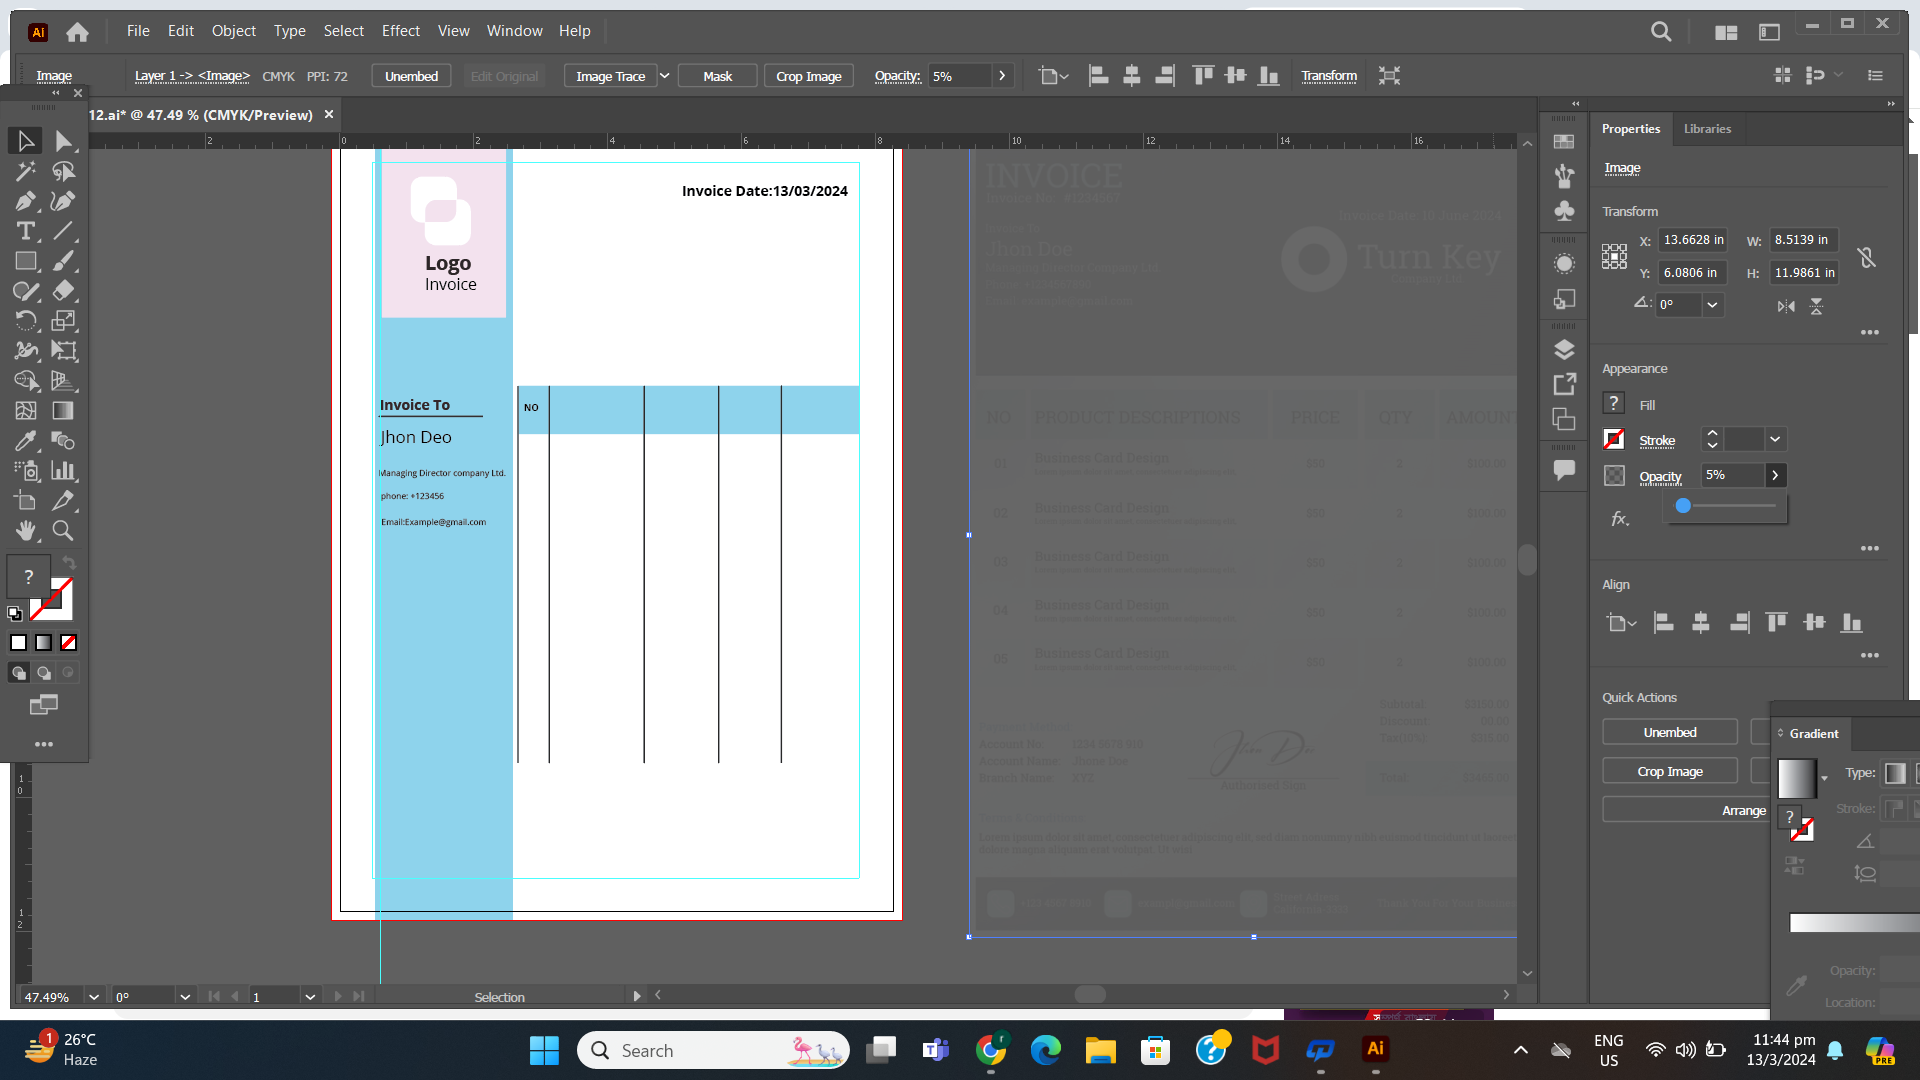Open more Align options
The width and height of the screenshot is (1920, 1080).
pyautogui.click(x=1869, y=656)
